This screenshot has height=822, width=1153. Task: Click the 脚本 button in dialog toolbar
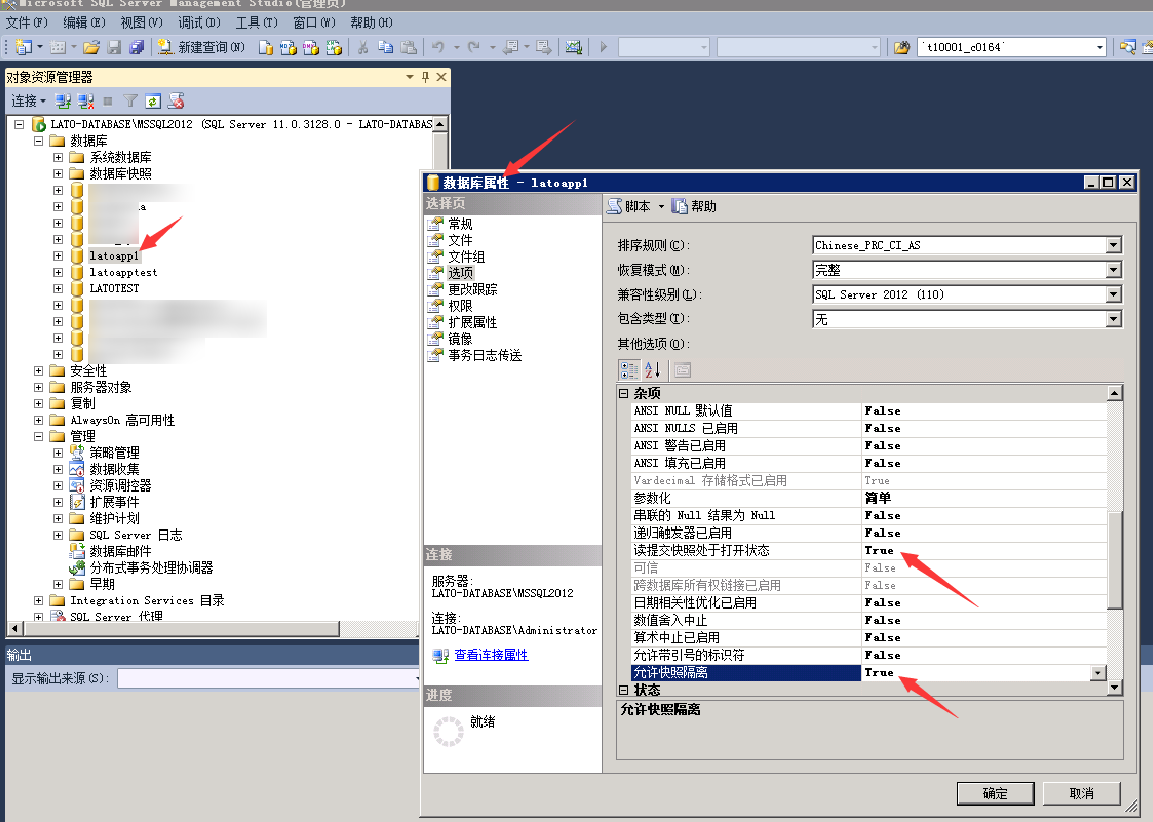629,207
